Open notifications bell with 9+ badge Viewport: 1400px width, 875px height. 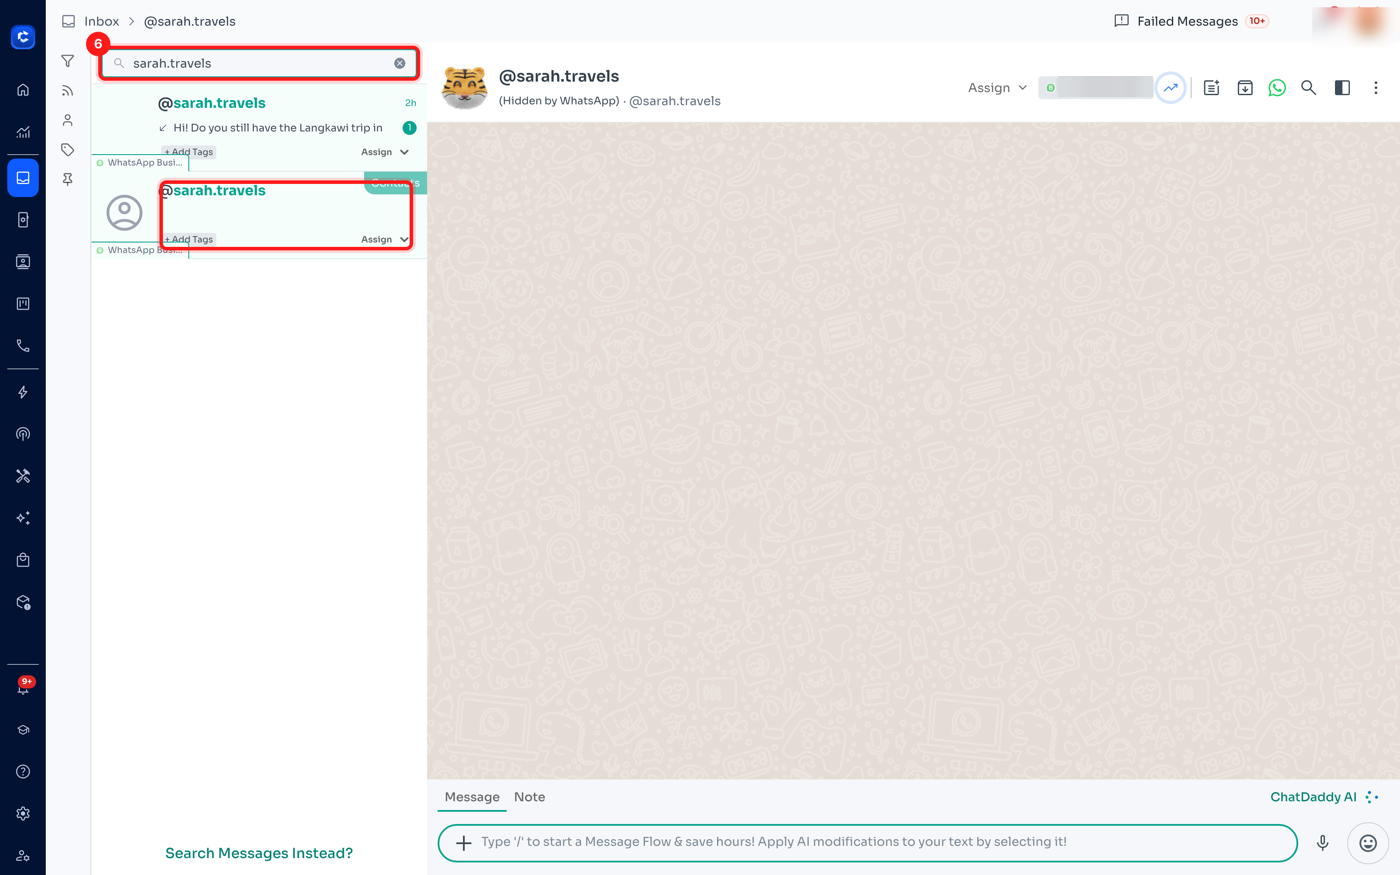pos(23,687)
